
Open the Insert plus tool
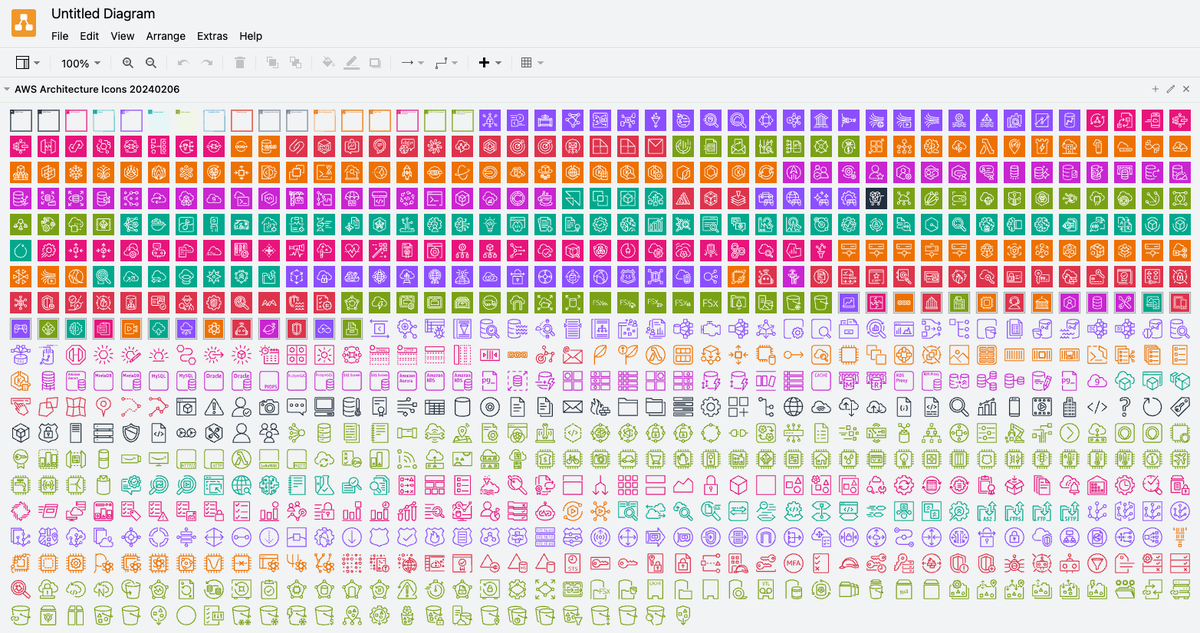[x=484, y=62]
